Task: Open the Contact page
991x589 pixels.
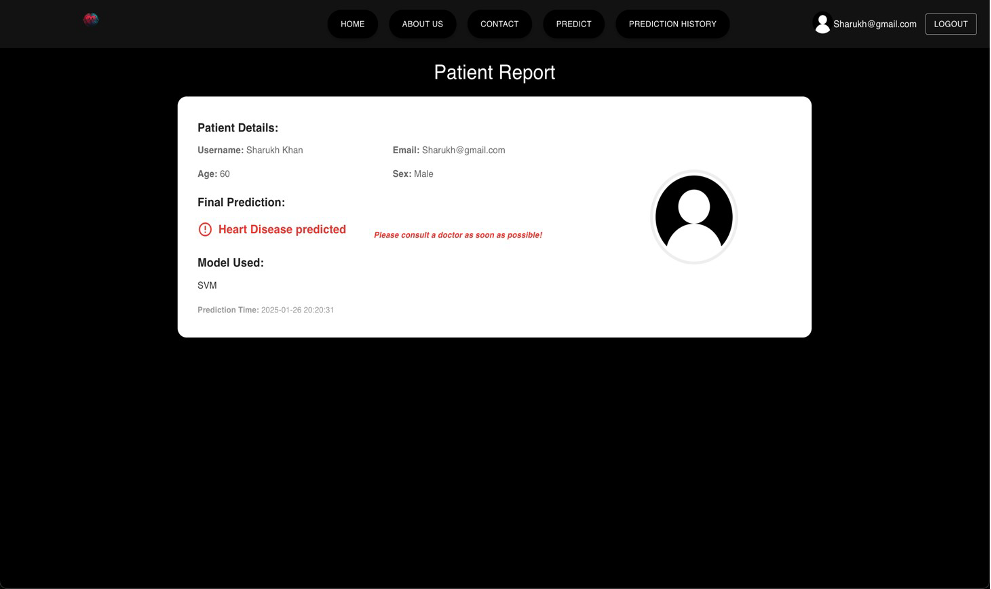Action: [499, 24]
